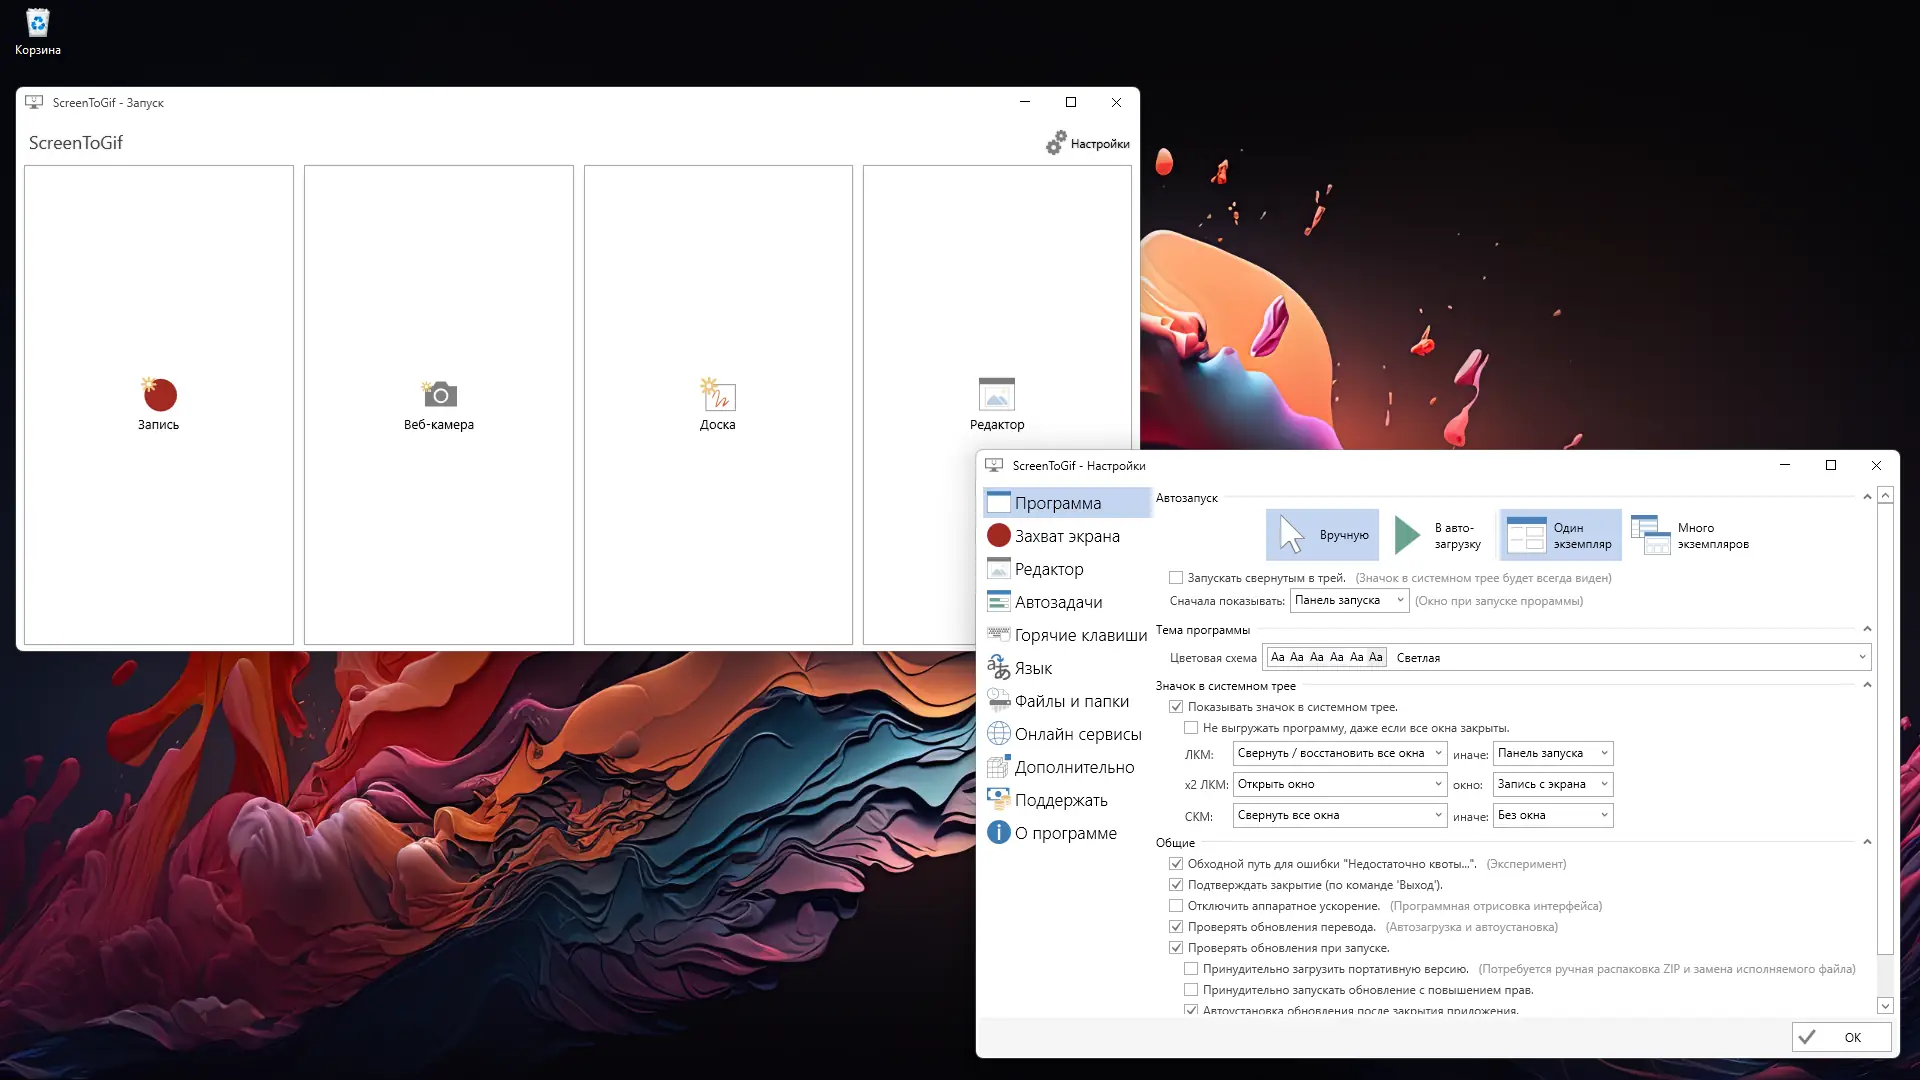
Task: Click the red Запись record icon
Action: pyautogui.click(x=159, y=395)
